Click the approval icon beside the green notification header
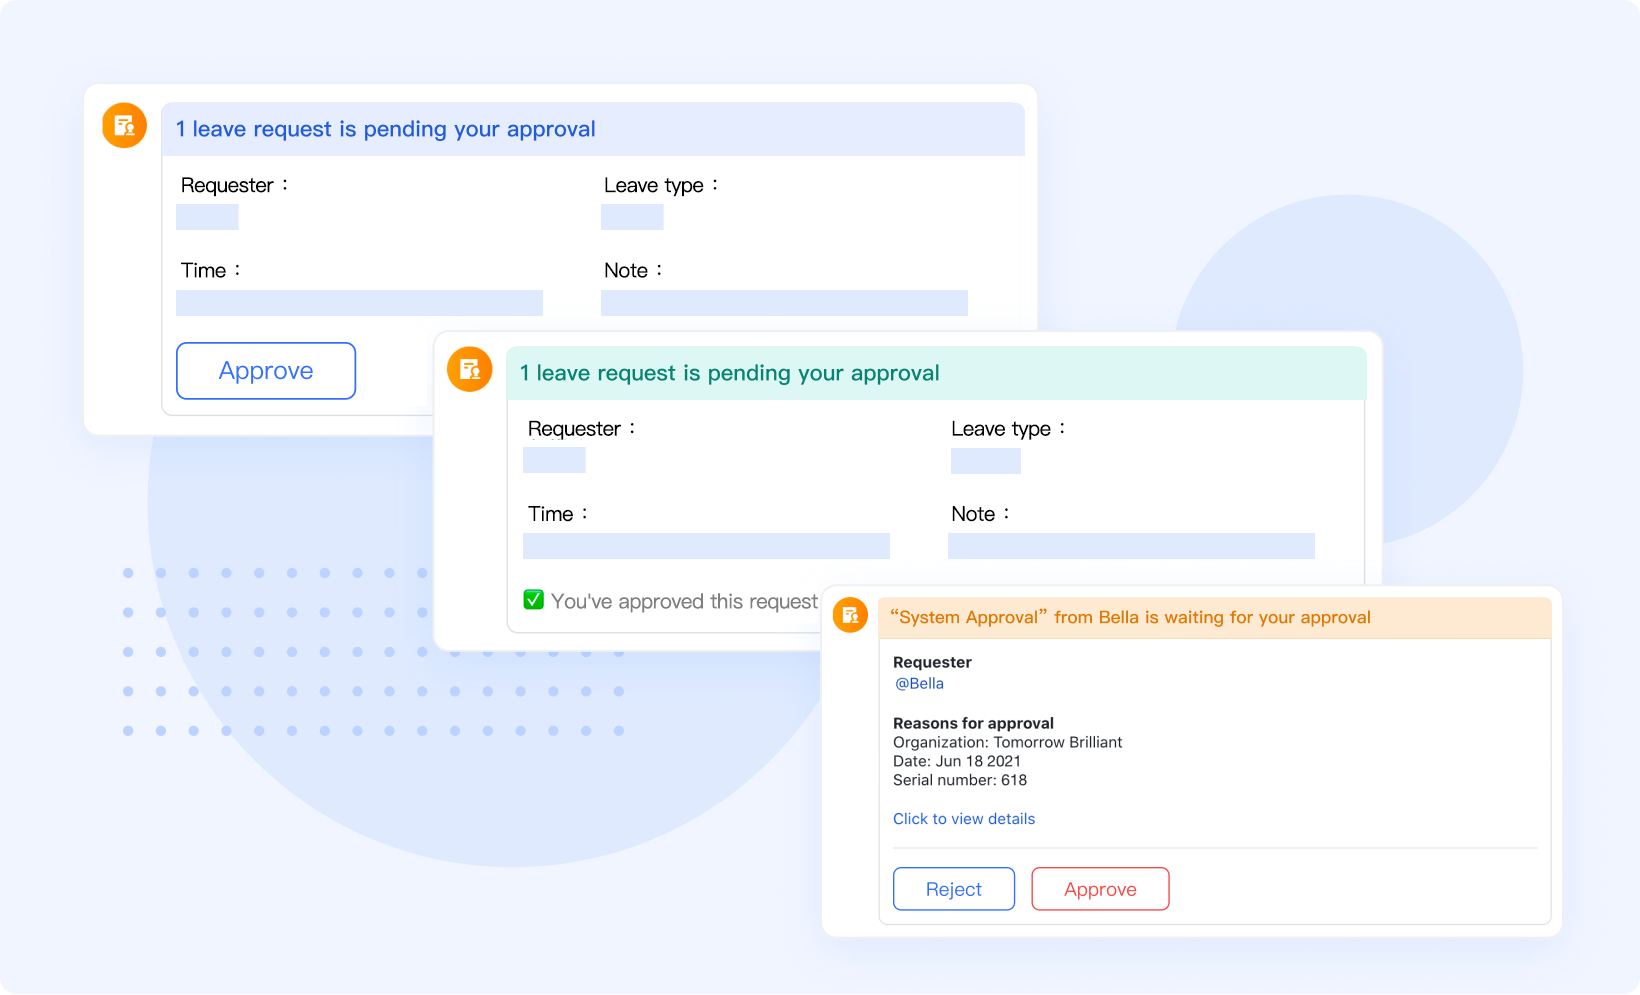 [469, 368]
